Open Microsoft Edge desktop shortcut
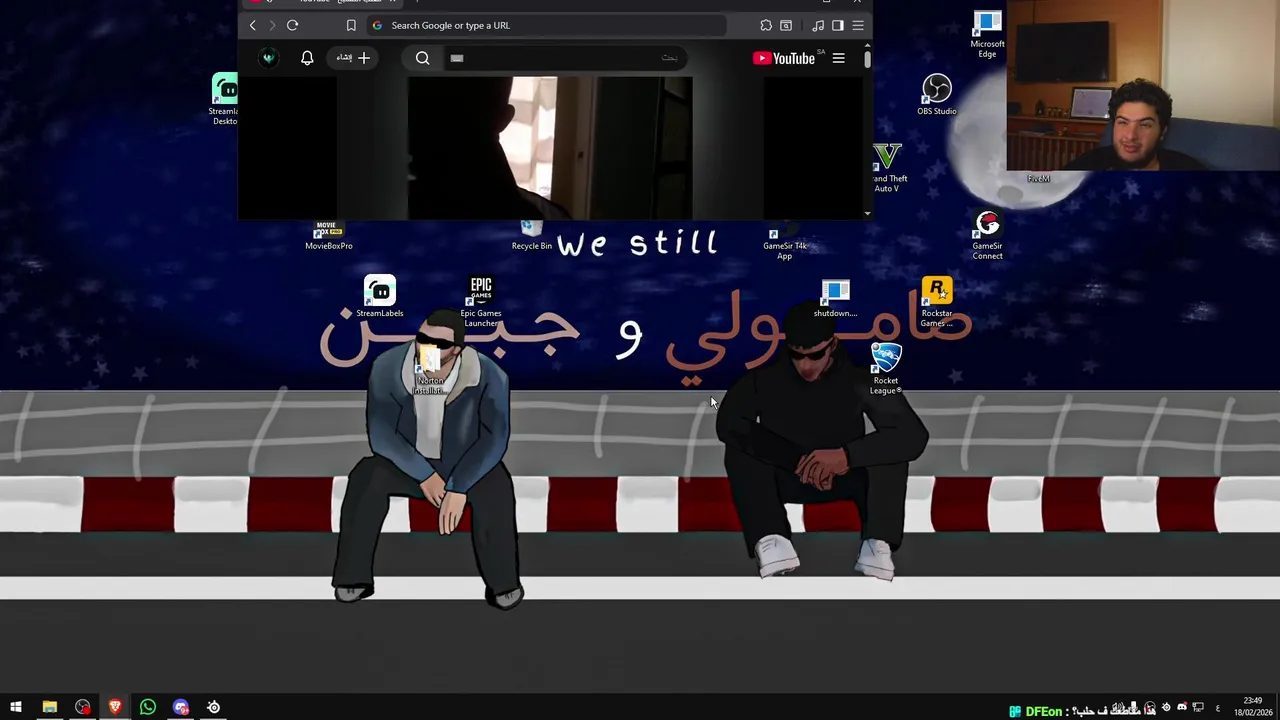The height and width of the screenshot is (720, 1280). pos(987,35)
